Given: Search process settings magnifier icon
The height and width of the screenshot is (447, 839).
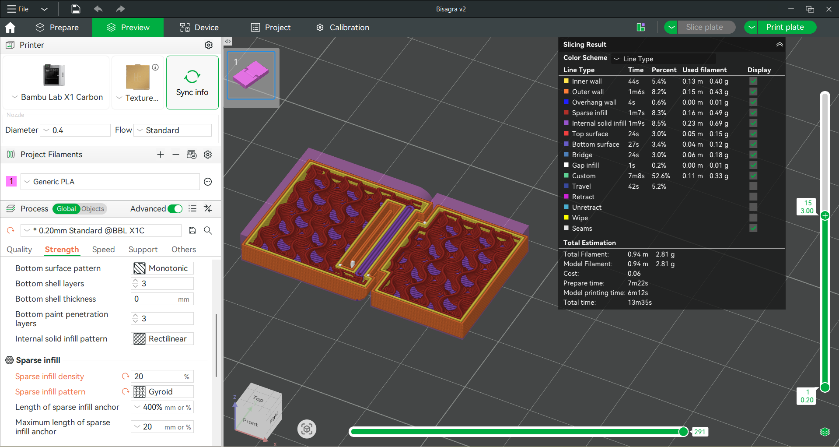Looking at the screenshot, I should [x=208, y=230].
